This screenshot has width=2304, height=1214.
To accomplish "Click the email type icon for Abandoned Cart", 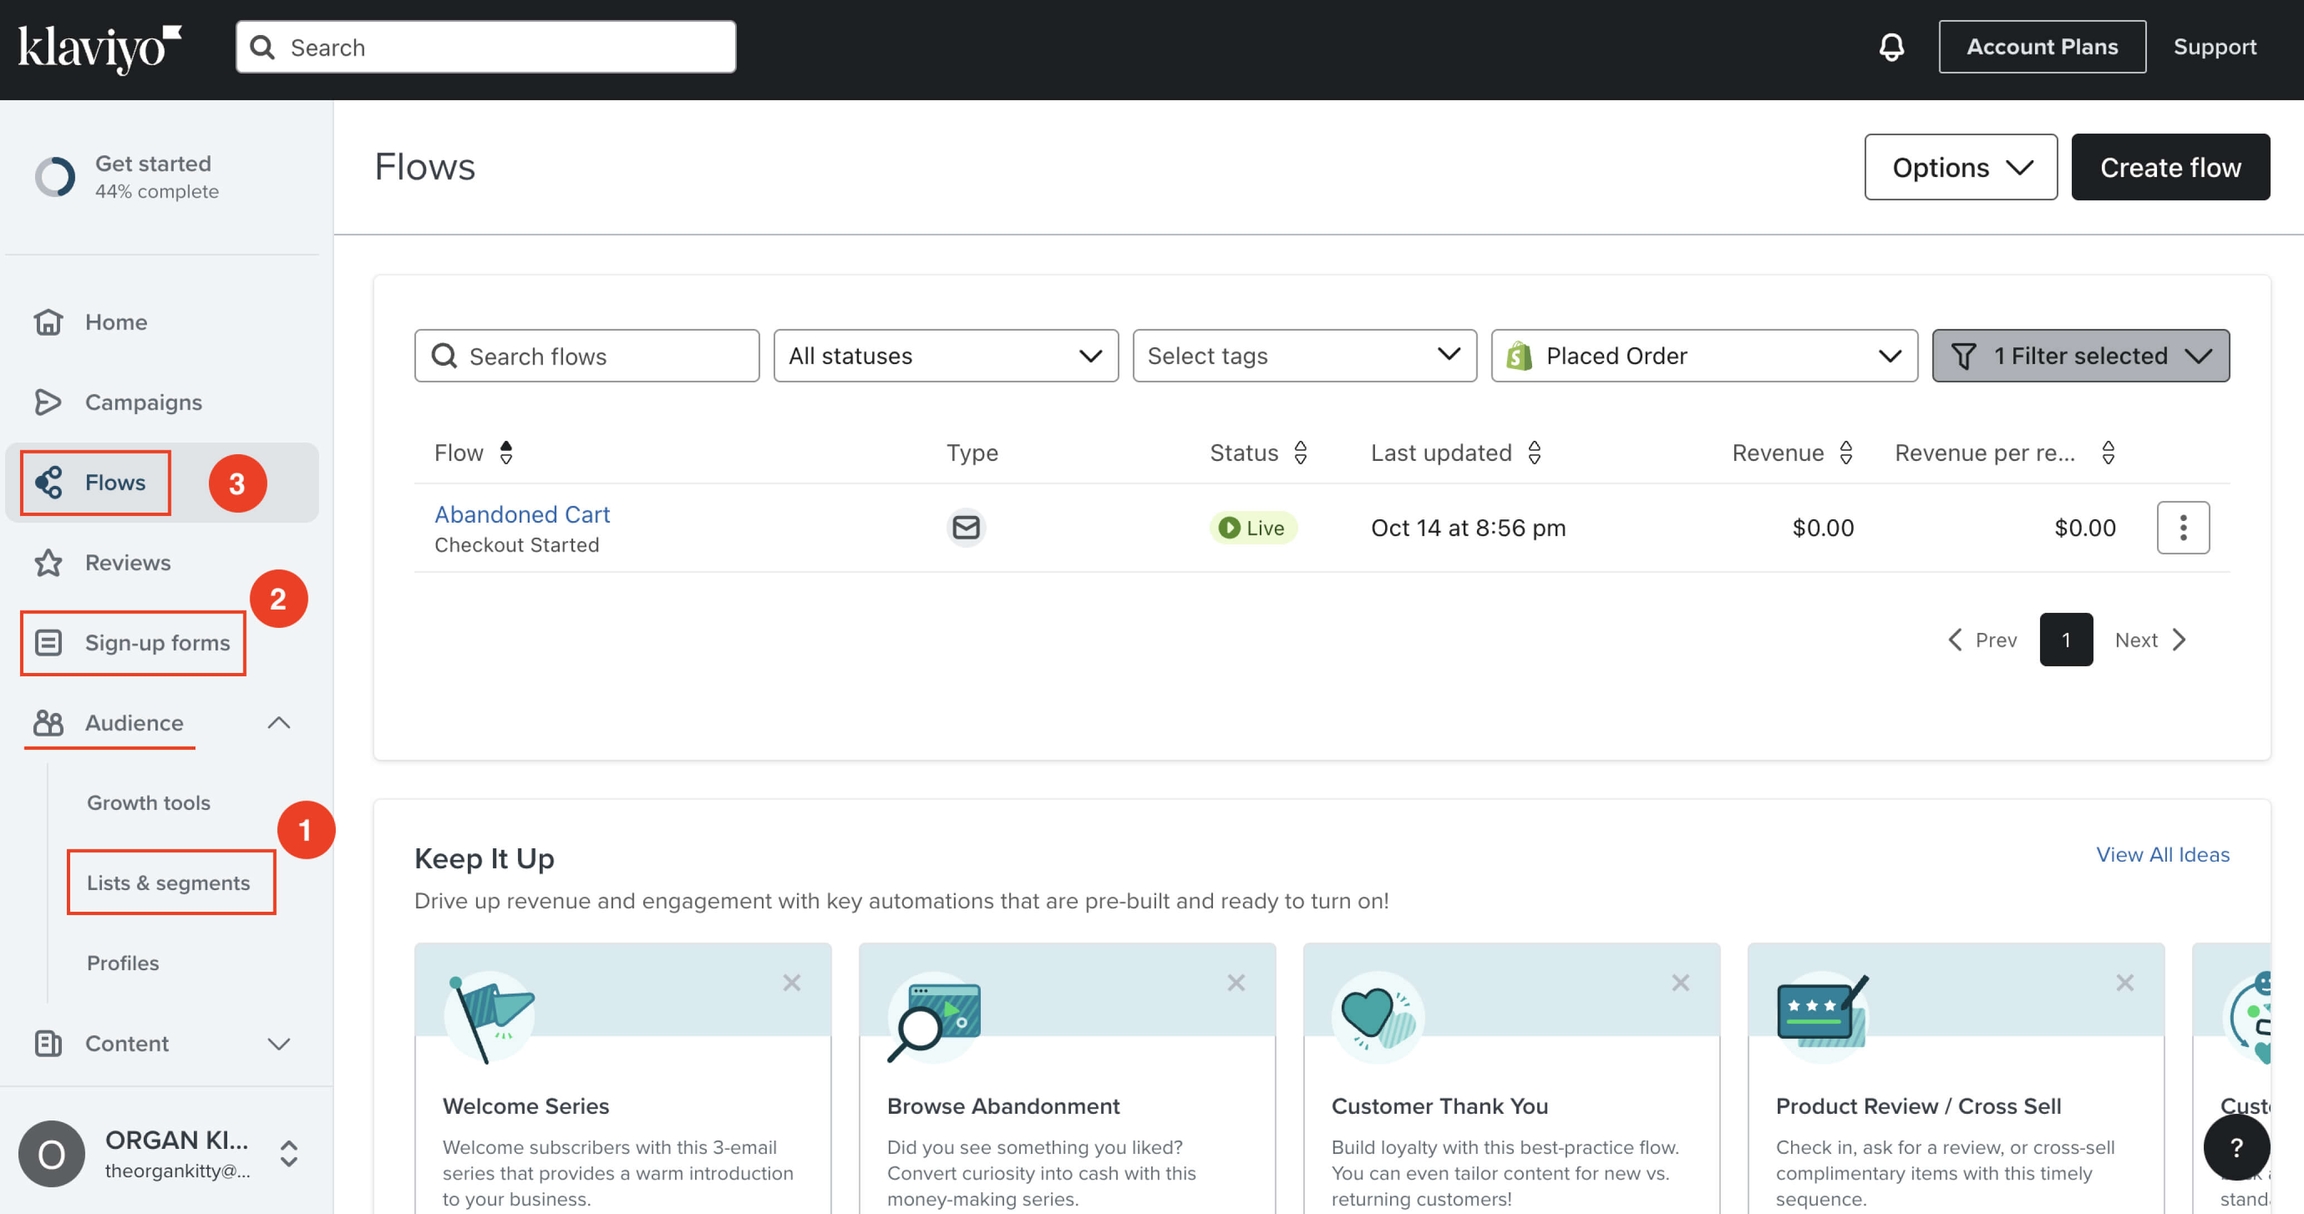I will click(966, 527).
